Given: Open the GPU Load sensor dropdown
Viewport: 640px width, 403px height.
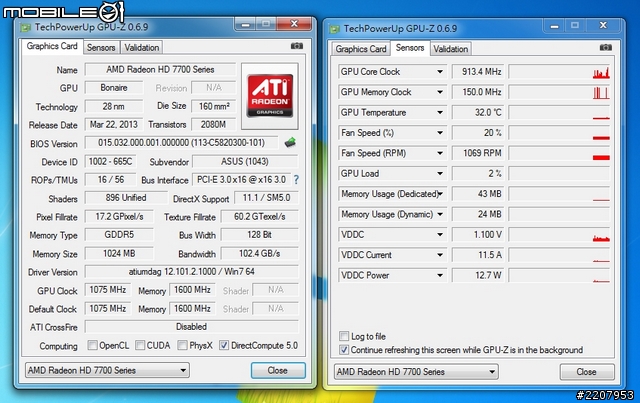Looking at the screenshot, I should click(440, 174).
